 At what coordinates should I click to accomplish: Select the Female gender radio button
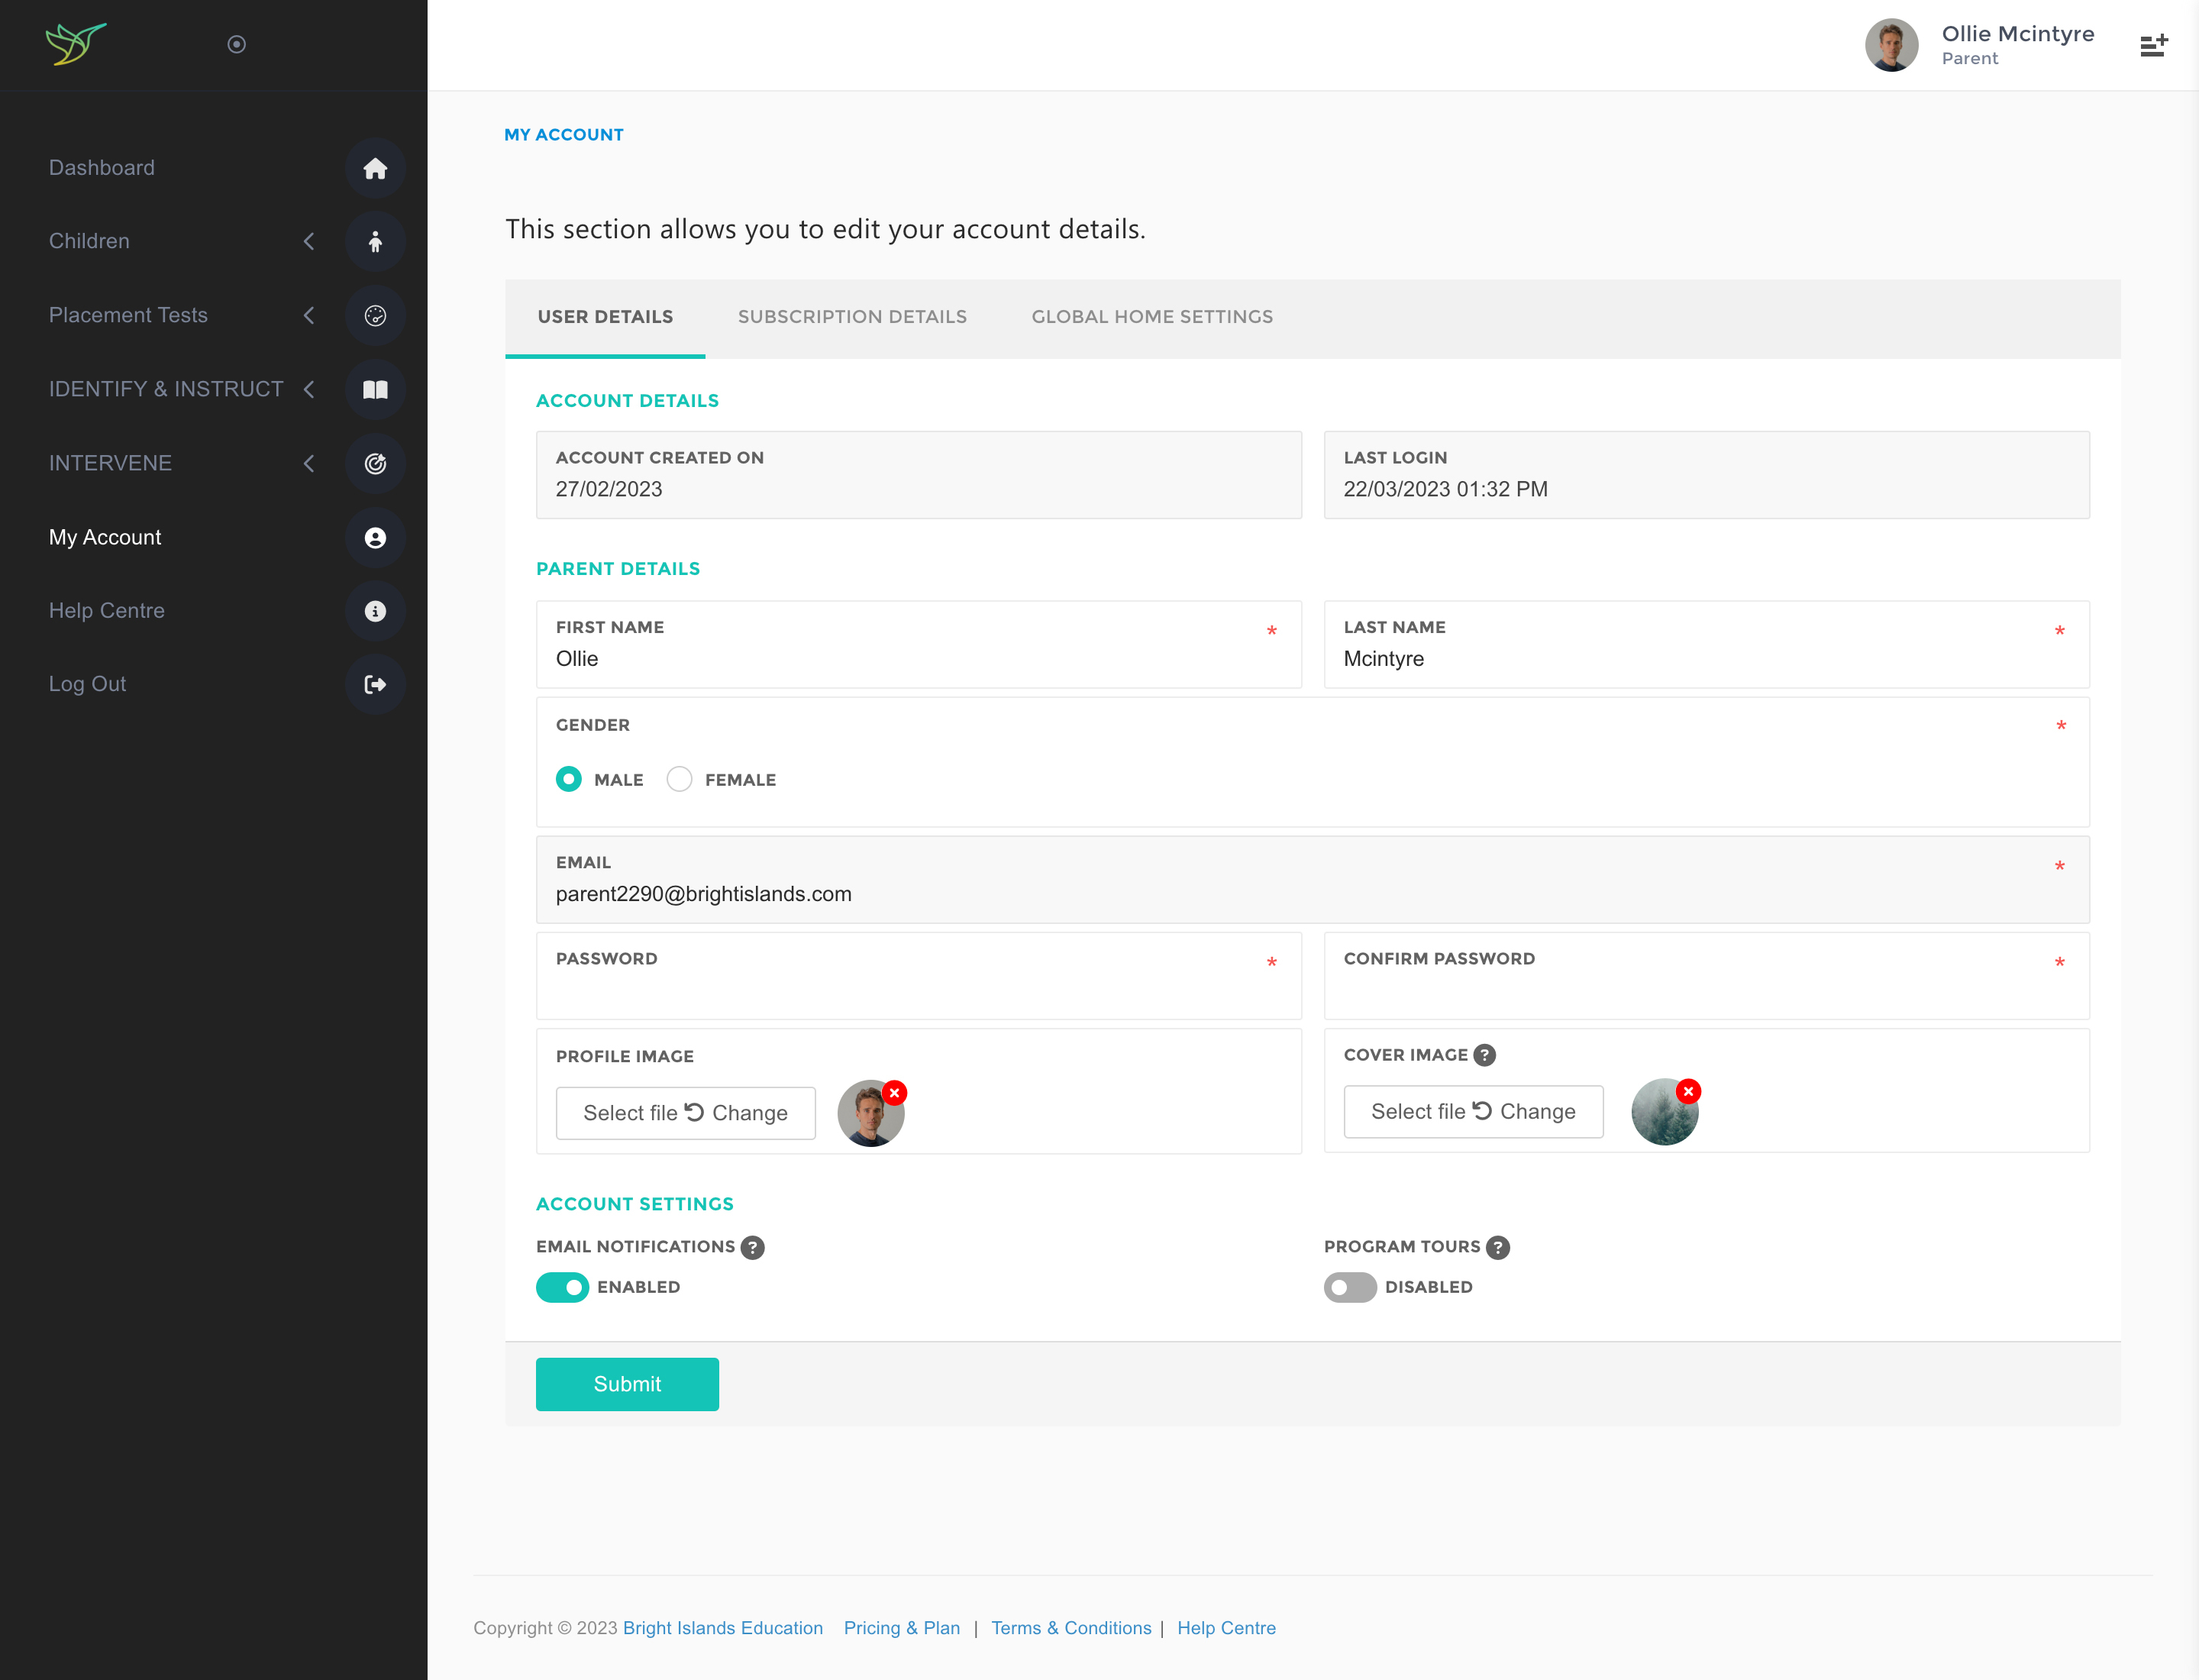tap(680, 779)
